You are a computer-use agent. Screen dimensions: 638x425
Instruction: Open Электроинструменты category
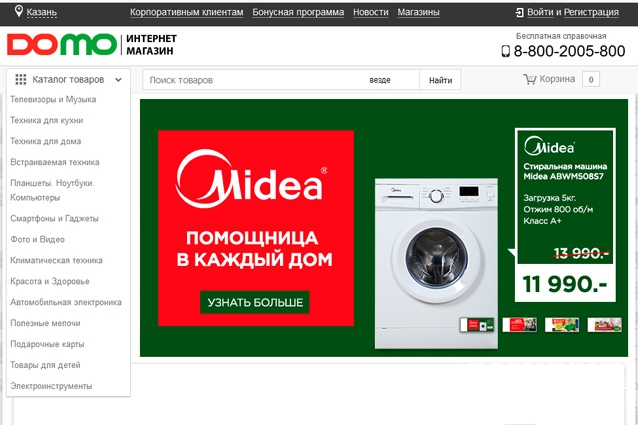[x=51, y=386]
